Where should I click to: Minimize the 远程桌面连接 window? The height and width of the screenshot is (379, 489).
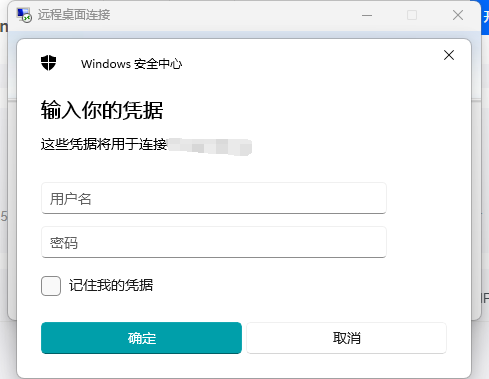tap(367, 15)
